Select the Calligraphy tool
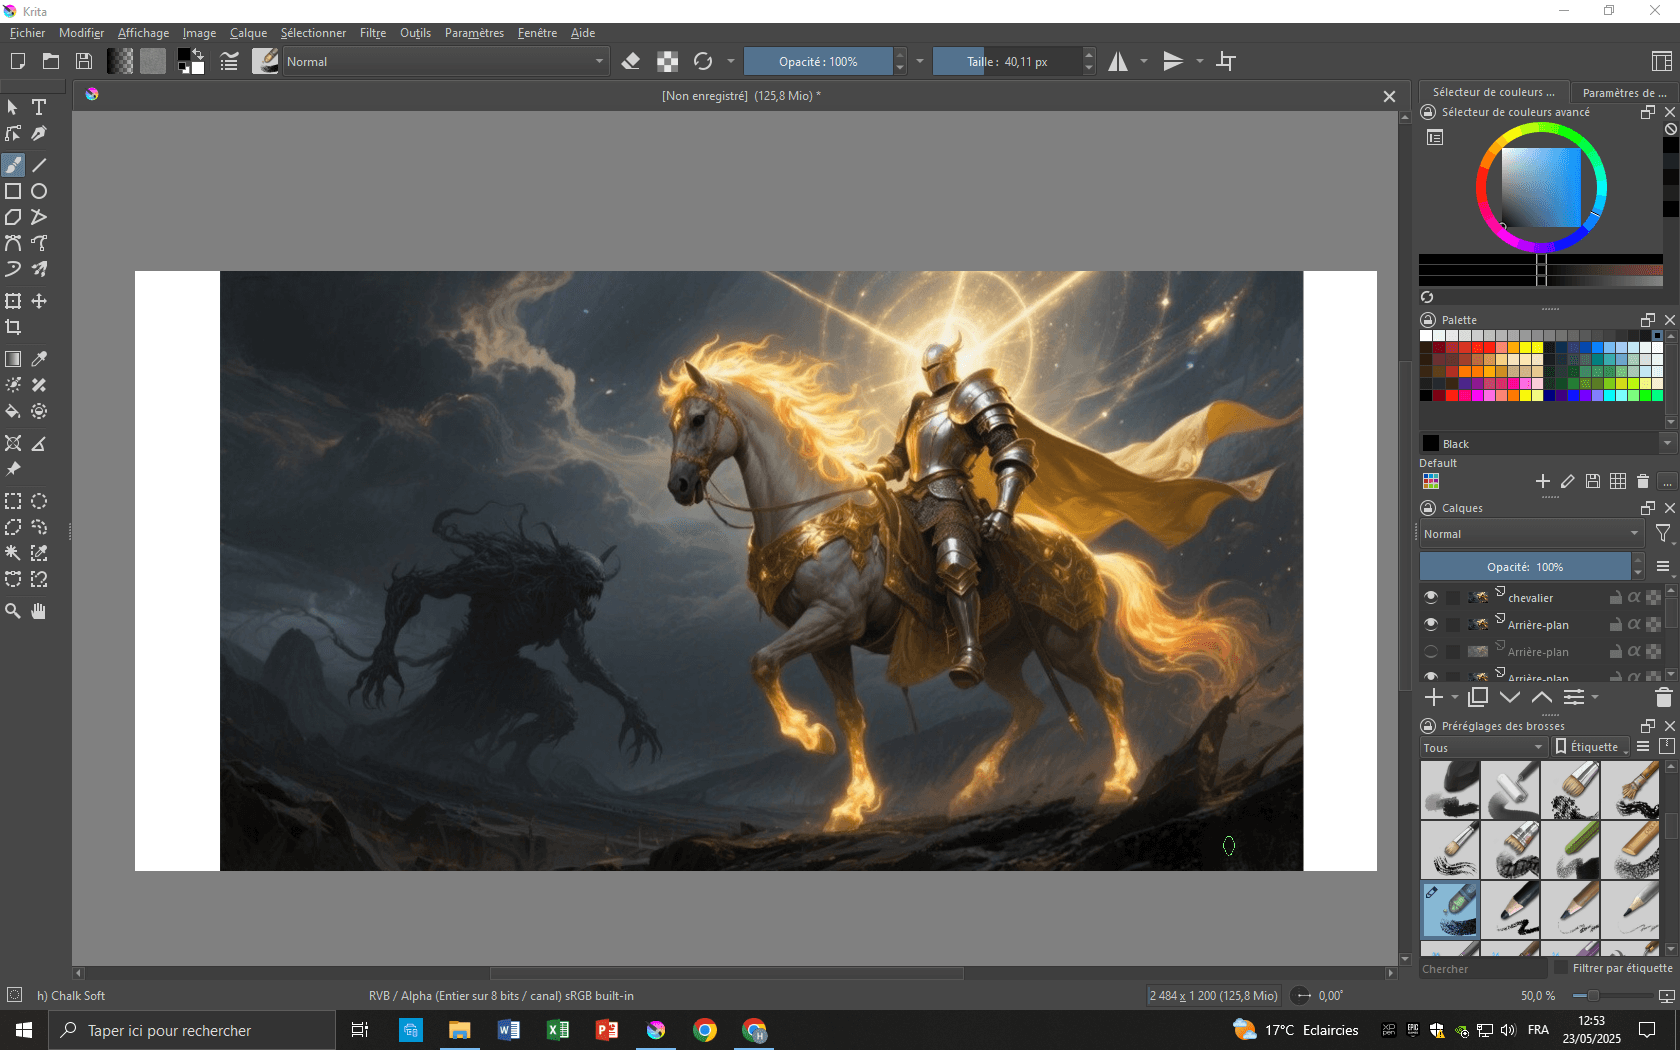The height and width of the screenshot is (1050, 1680). 39,133
